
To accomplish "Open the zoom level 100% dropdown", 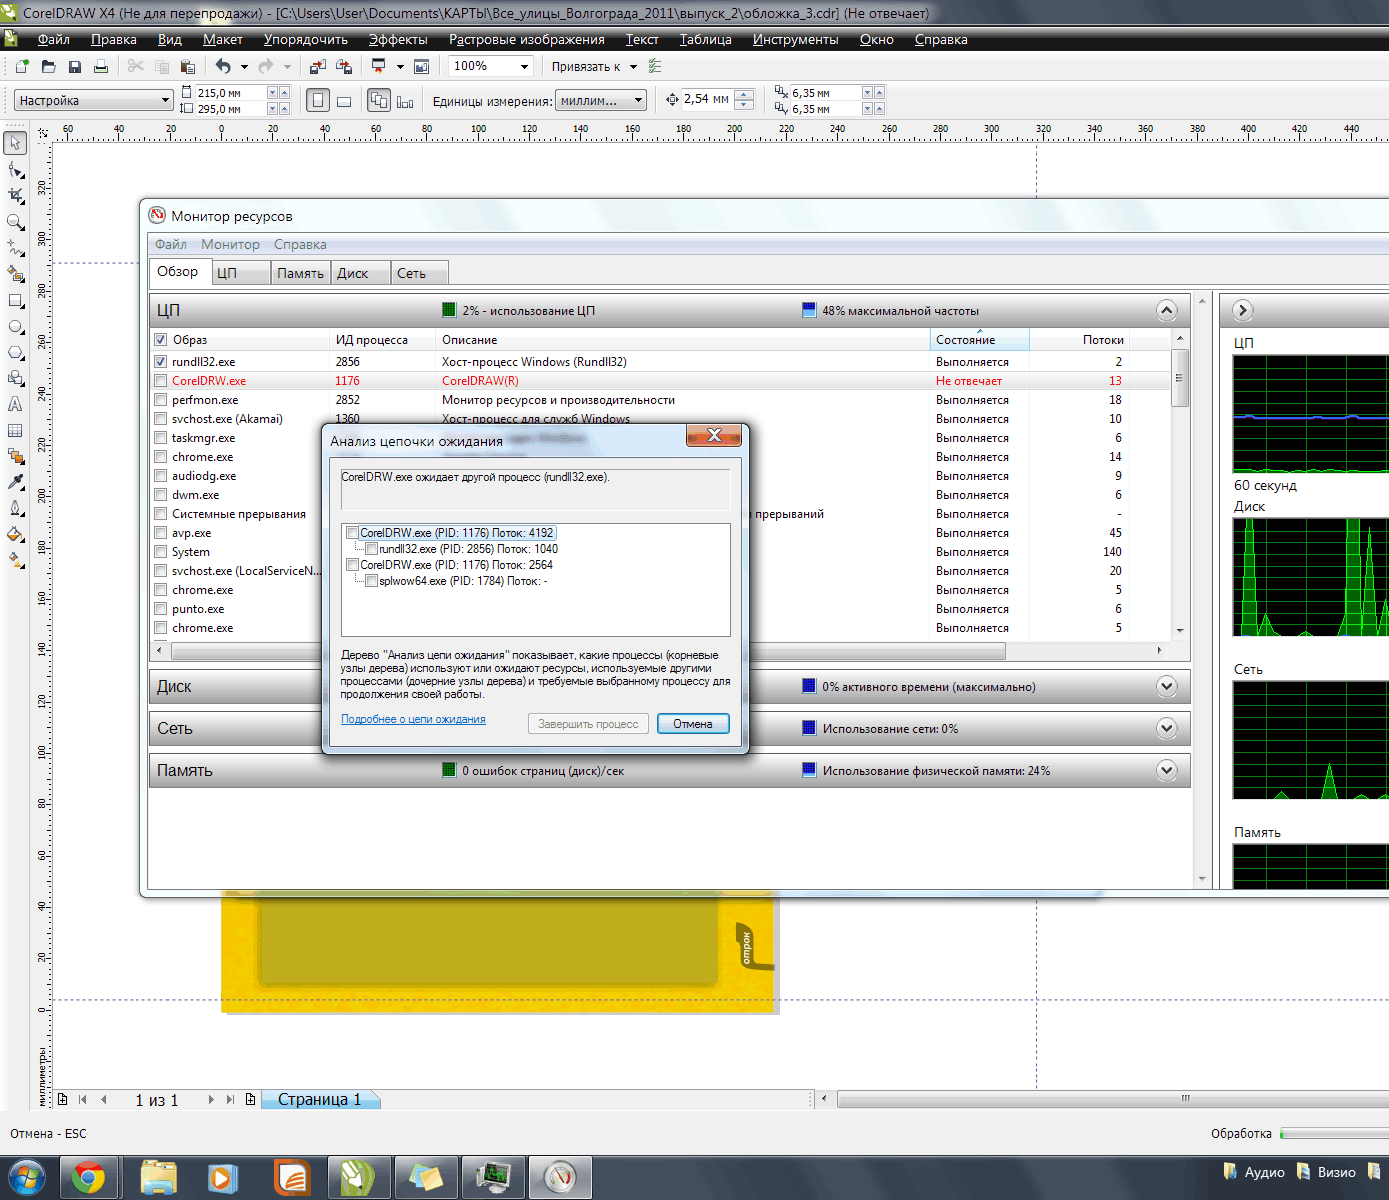I will click(523, 66).
